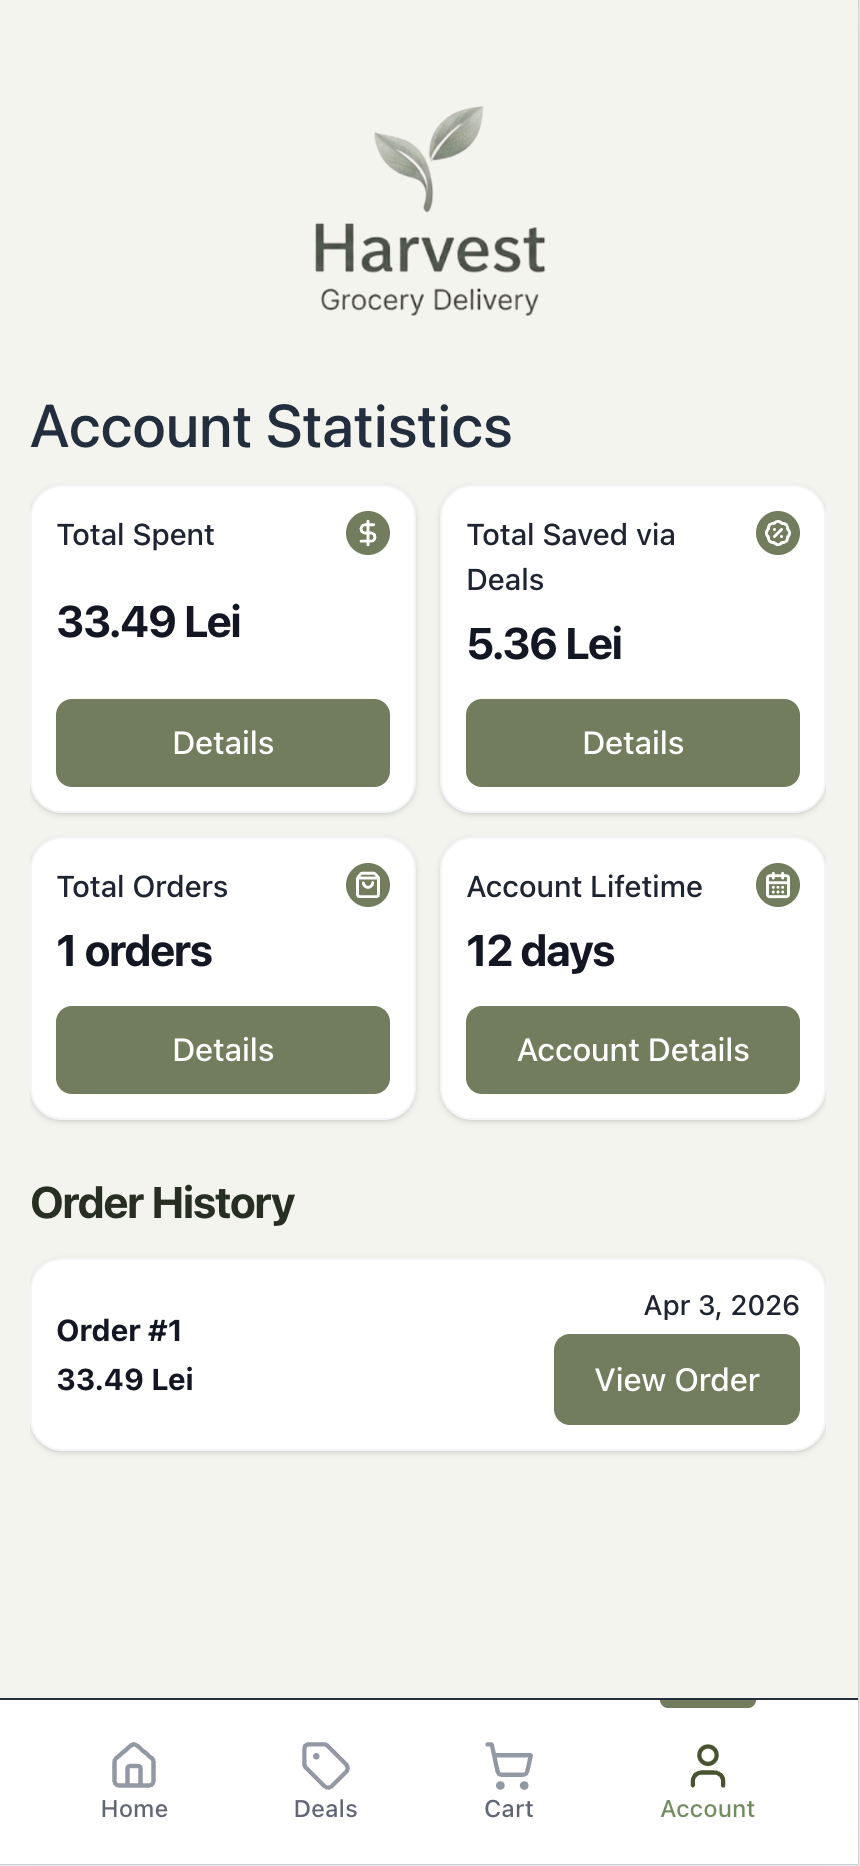Click the Harvest Grocery Delivery title text
The width and height of the screenshot is (860, 1866).
[429, 267]
